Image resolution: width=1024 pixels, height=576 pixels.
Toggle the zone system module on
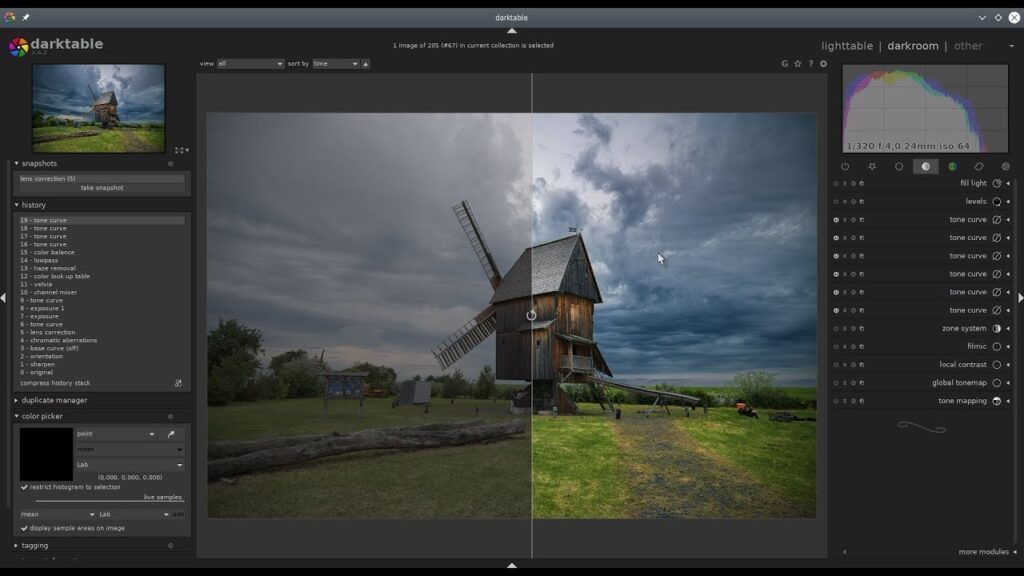click(x=836, y=329)
